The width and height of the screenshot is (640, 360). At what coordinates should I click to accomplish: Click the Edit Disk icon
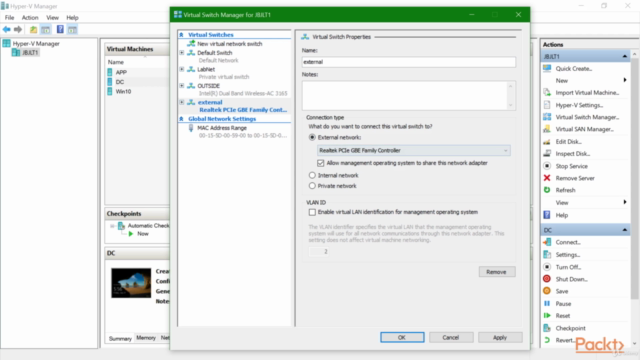tap(547, 142)
